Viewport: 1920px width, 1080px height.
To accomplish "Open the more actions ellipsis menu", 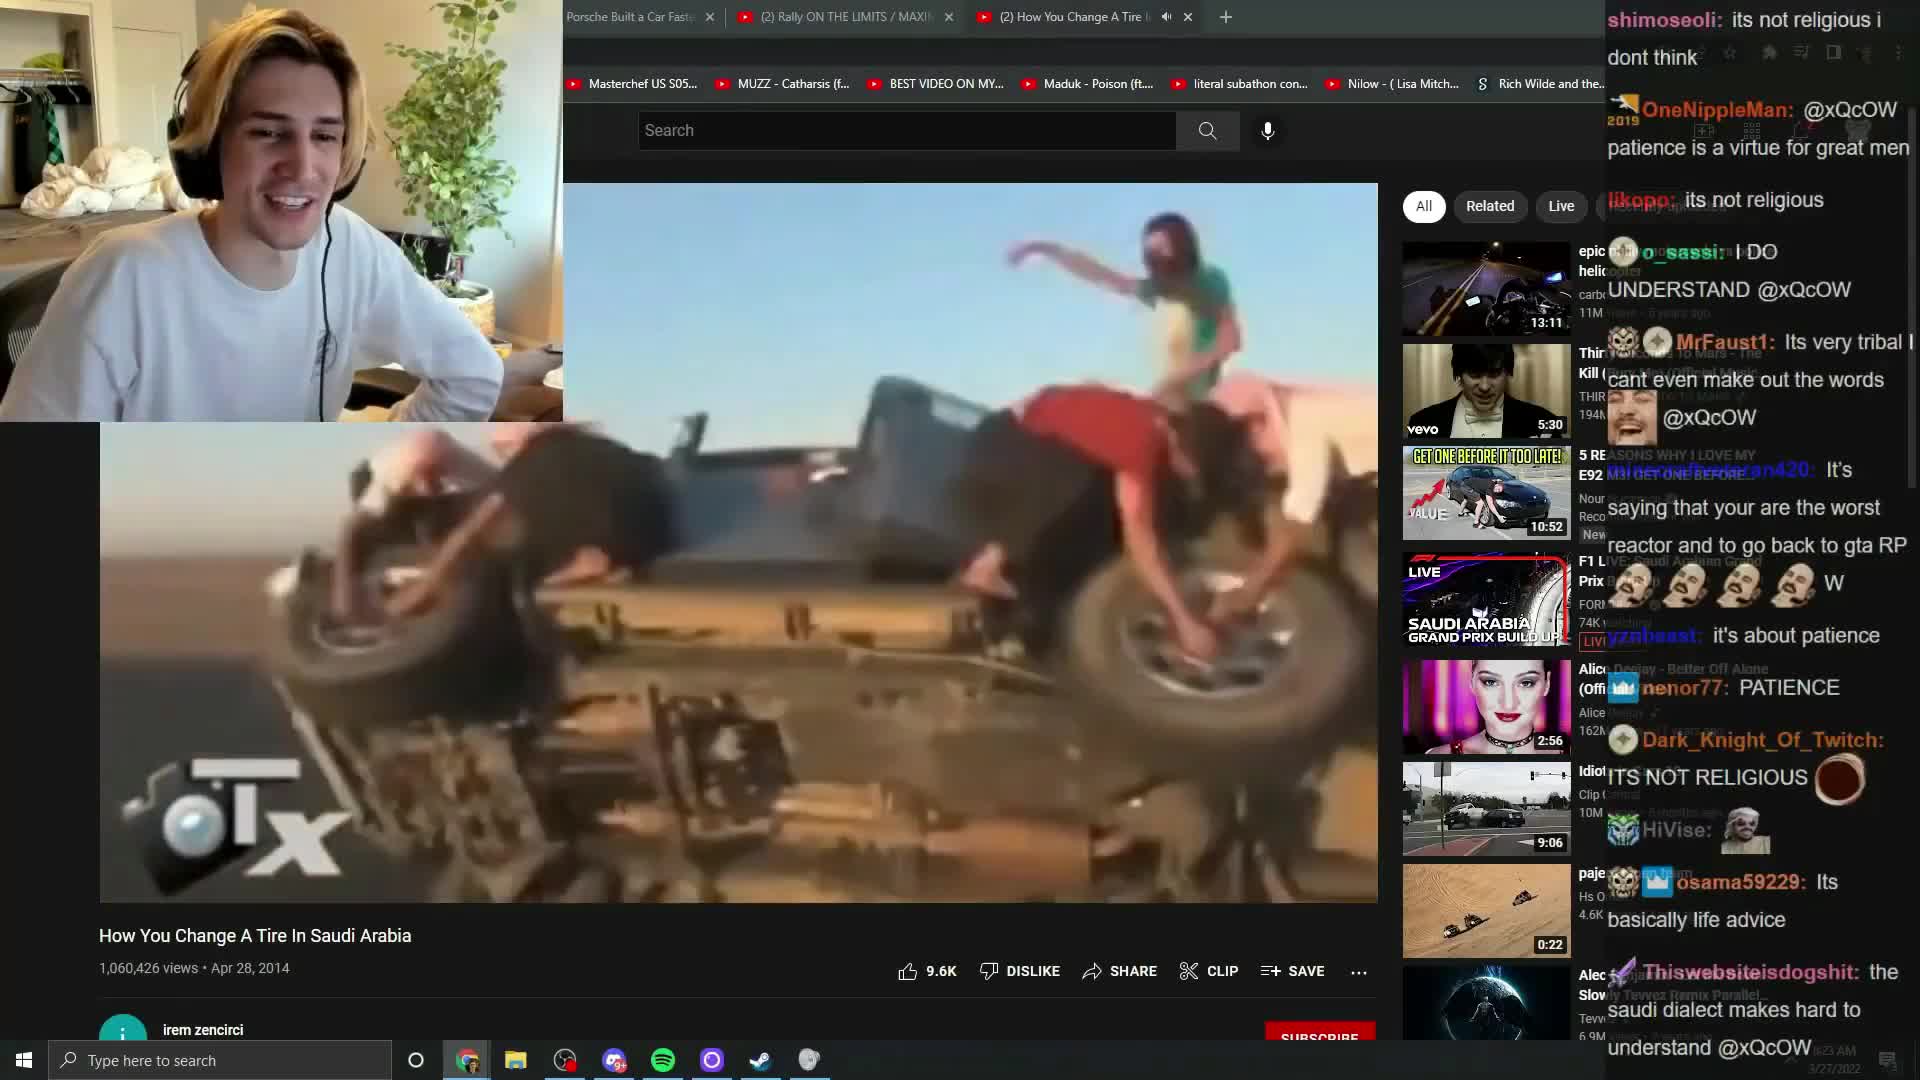I will (x=1359, y=971).
